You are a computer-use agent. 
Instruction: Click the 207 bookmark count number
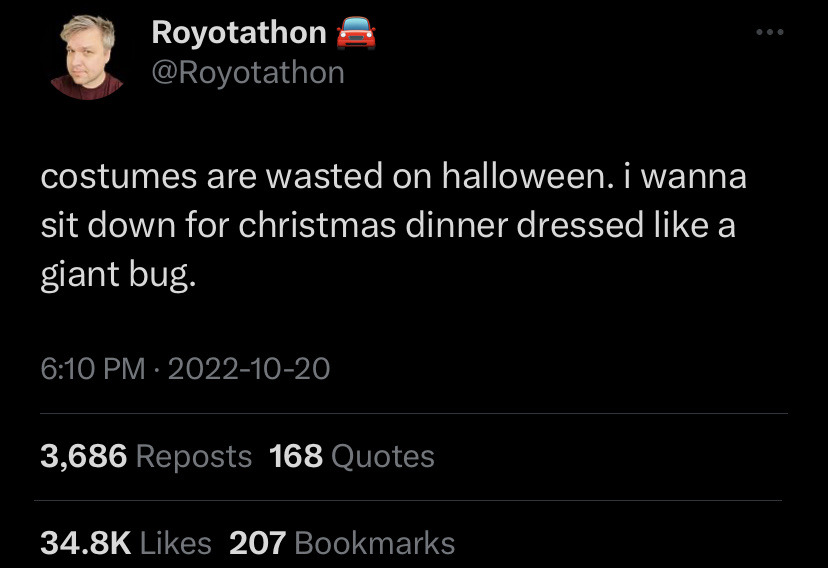click(x=258, y=543)
